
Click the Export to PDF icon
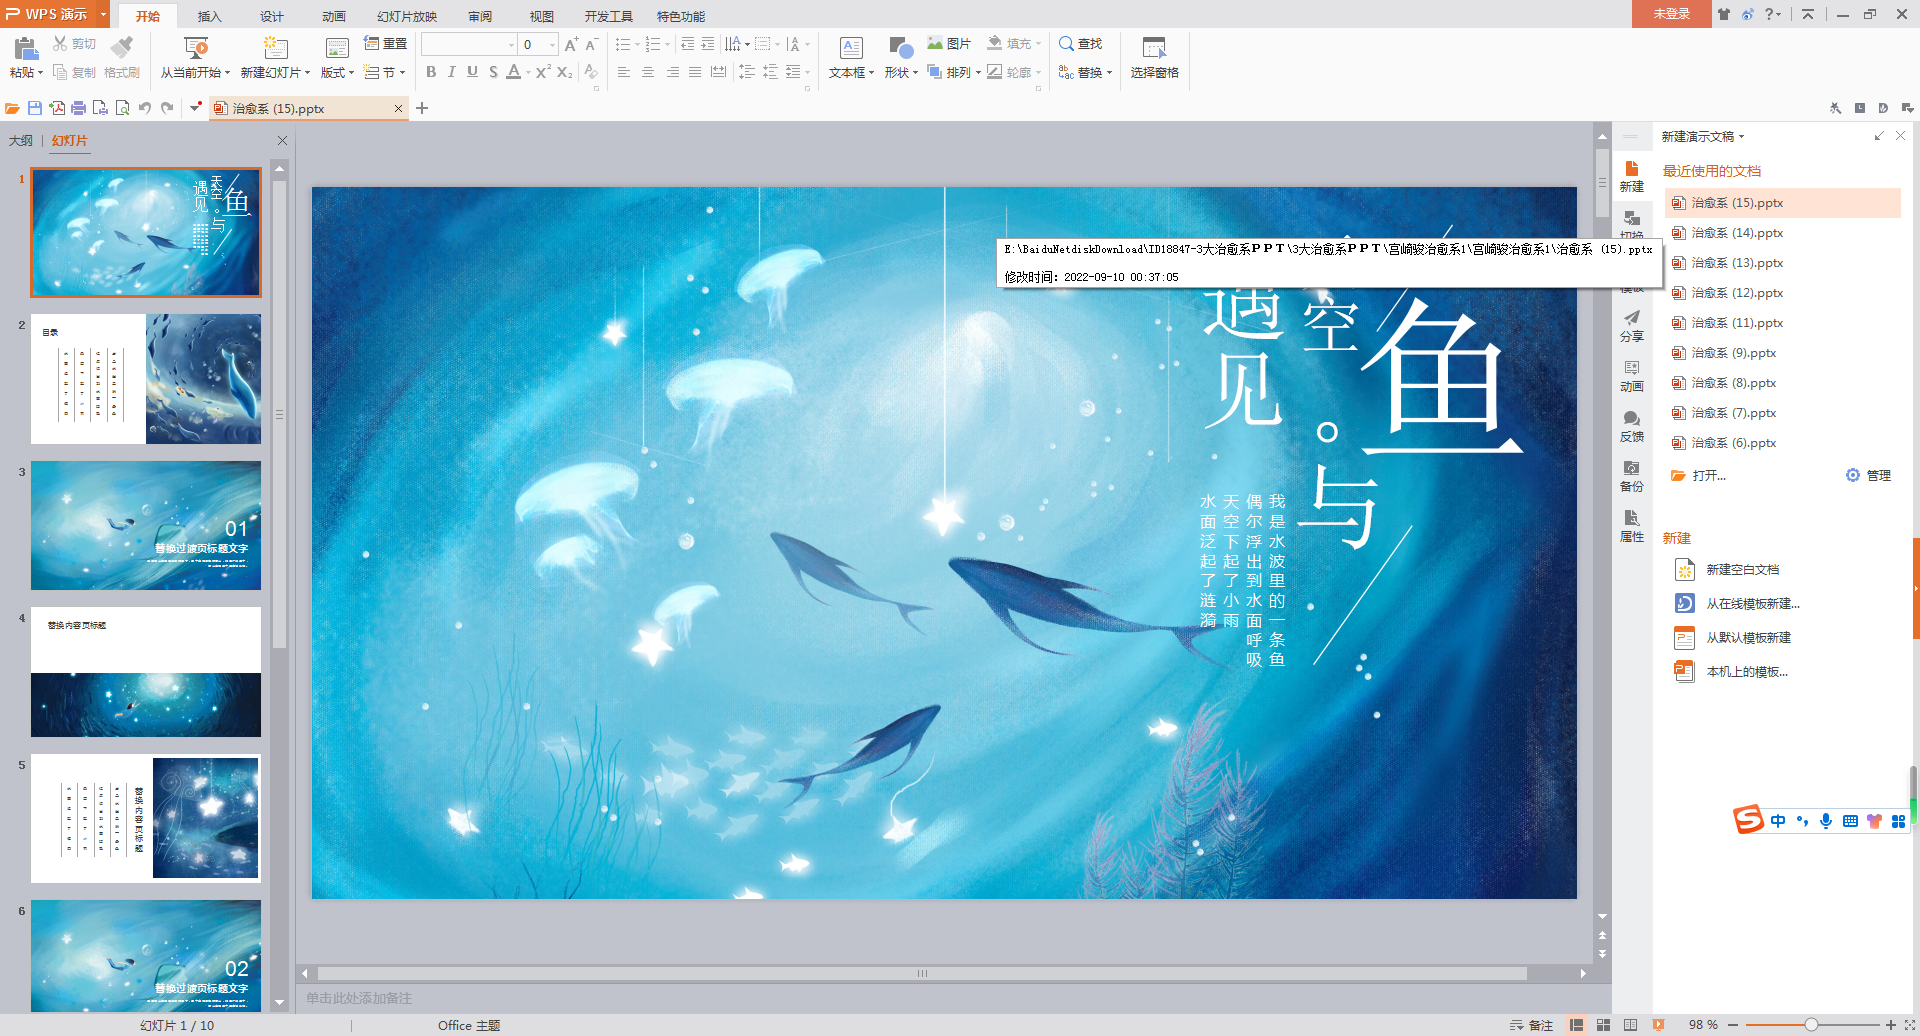tap(57, 108)
